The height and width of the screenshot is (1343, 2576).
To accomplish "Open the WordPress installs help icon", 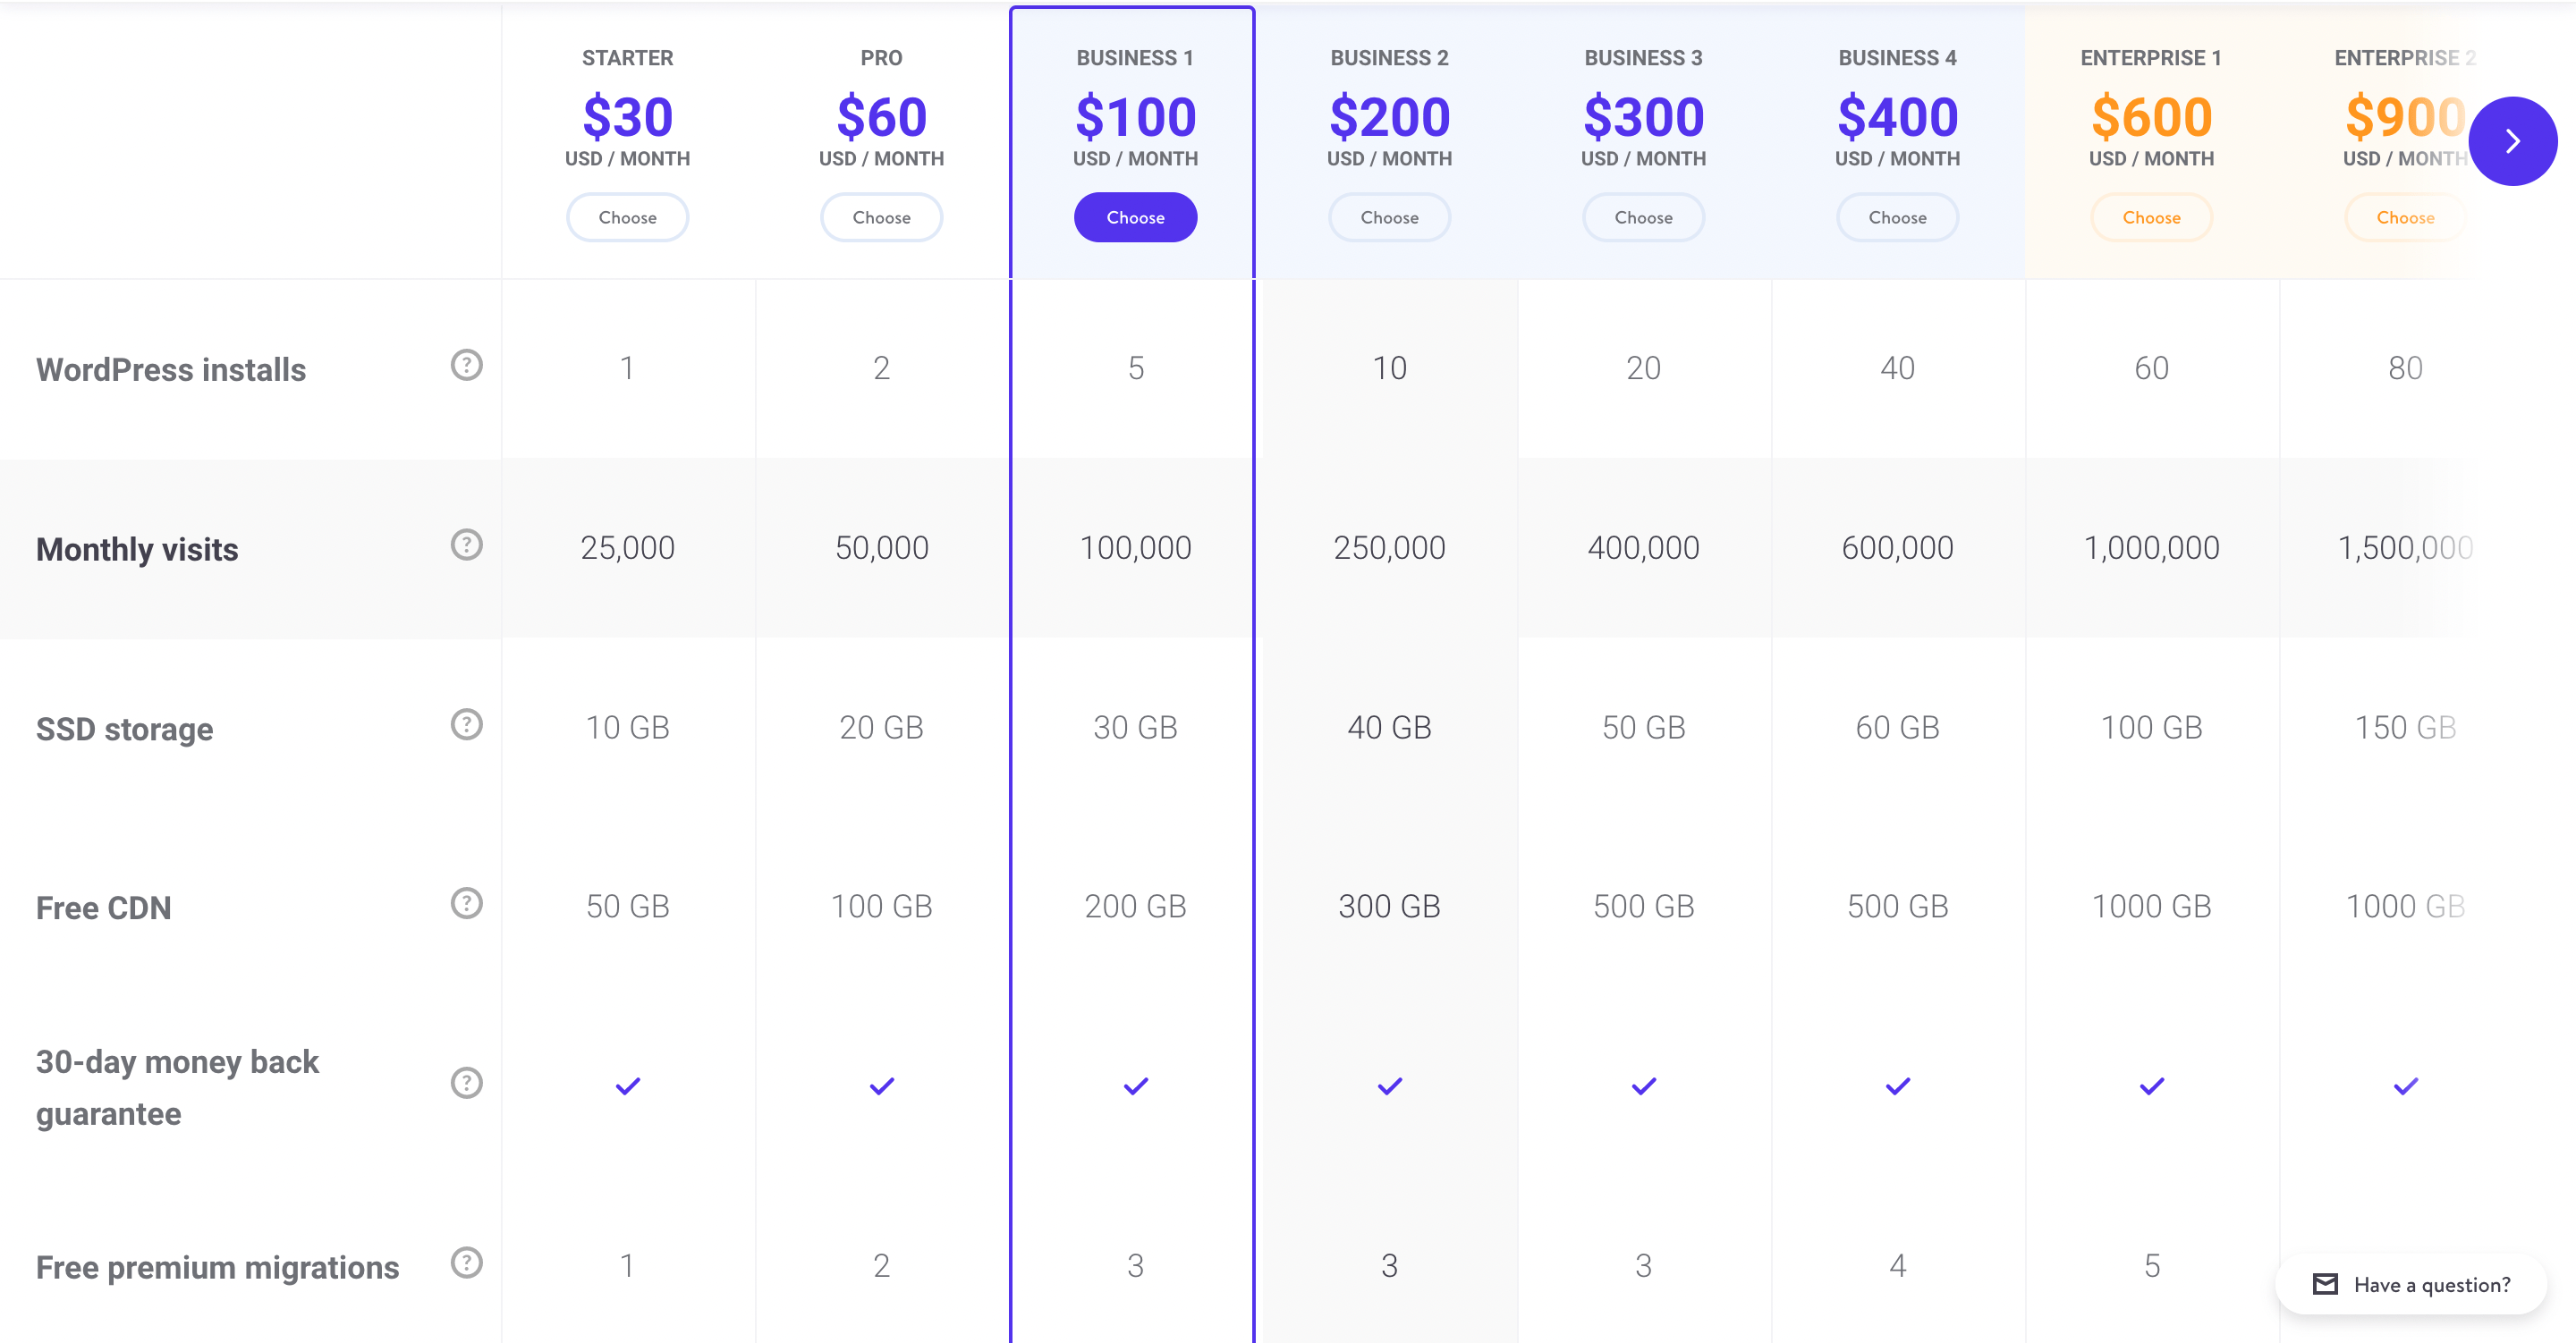I will click(466, 366).
